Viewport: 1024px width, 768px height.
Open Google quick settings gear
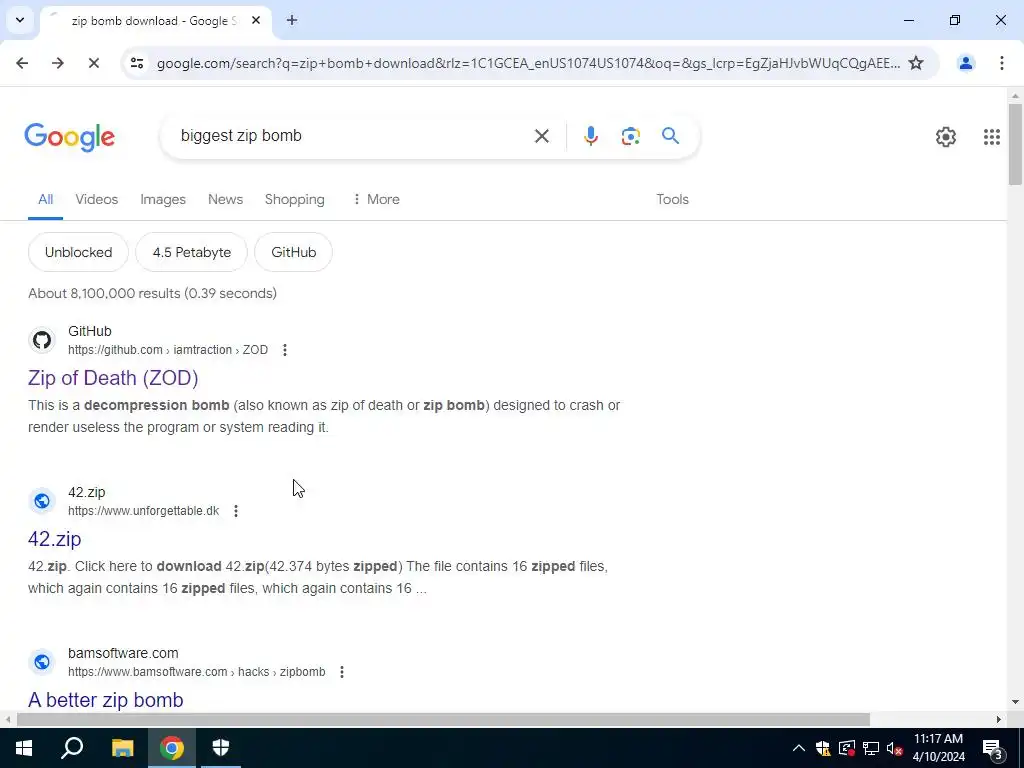pyautogui.click(x=946, y=136)
